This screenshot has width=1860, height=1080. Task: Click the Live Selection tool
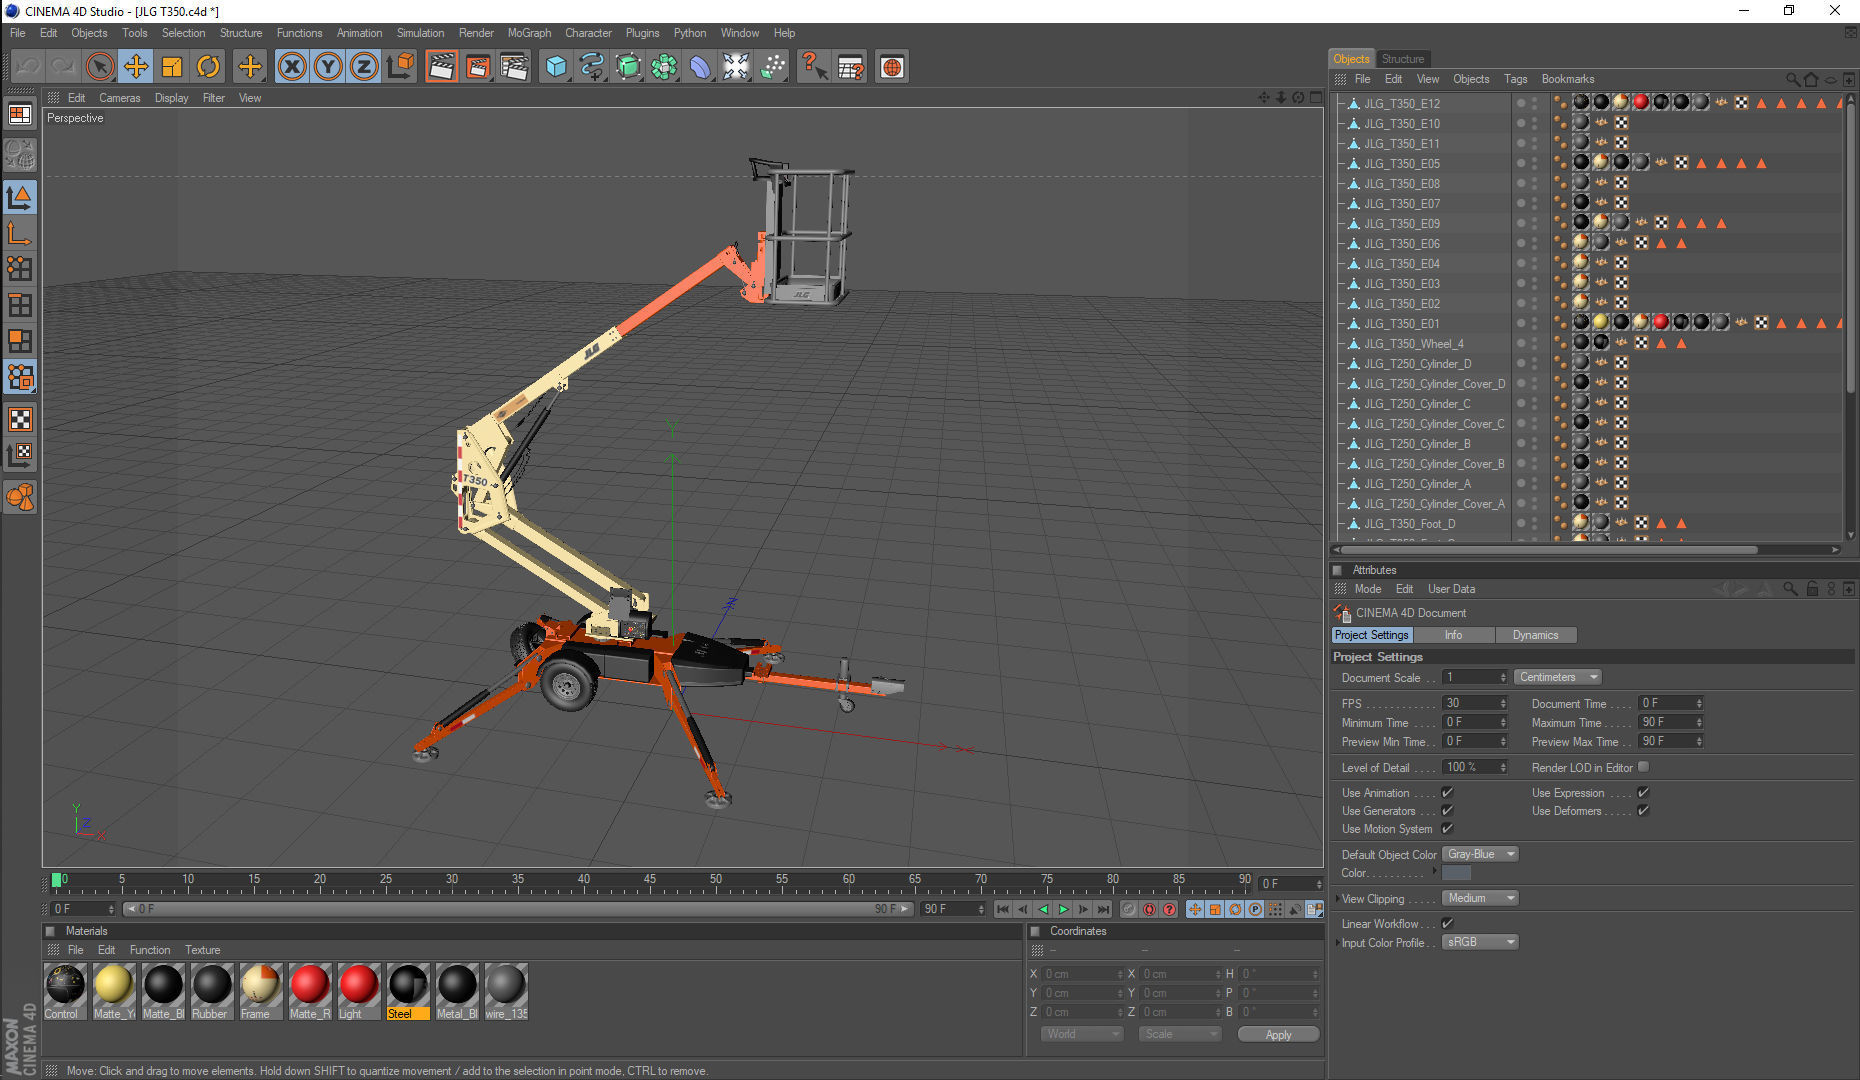point(99,67)
